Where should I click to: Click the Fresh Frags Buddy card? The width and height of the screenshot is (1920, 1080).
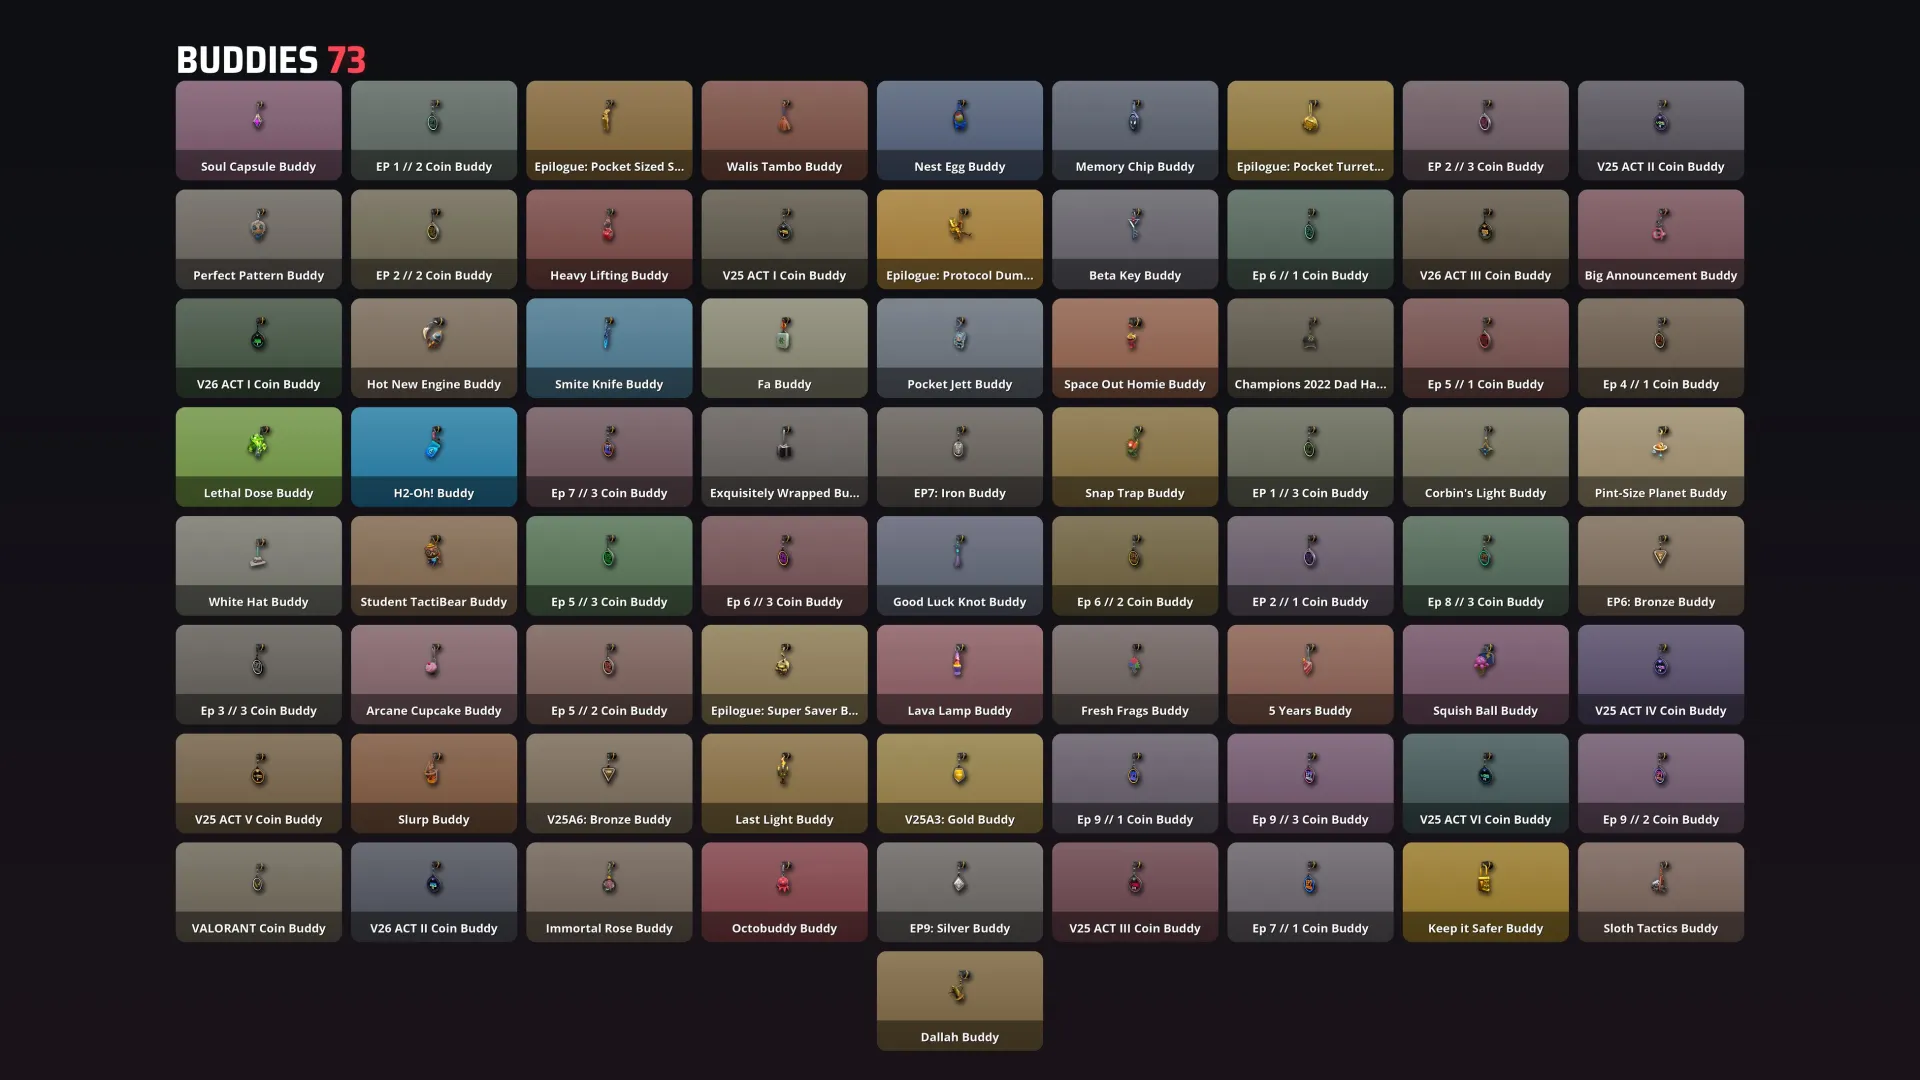point(1135,674)
